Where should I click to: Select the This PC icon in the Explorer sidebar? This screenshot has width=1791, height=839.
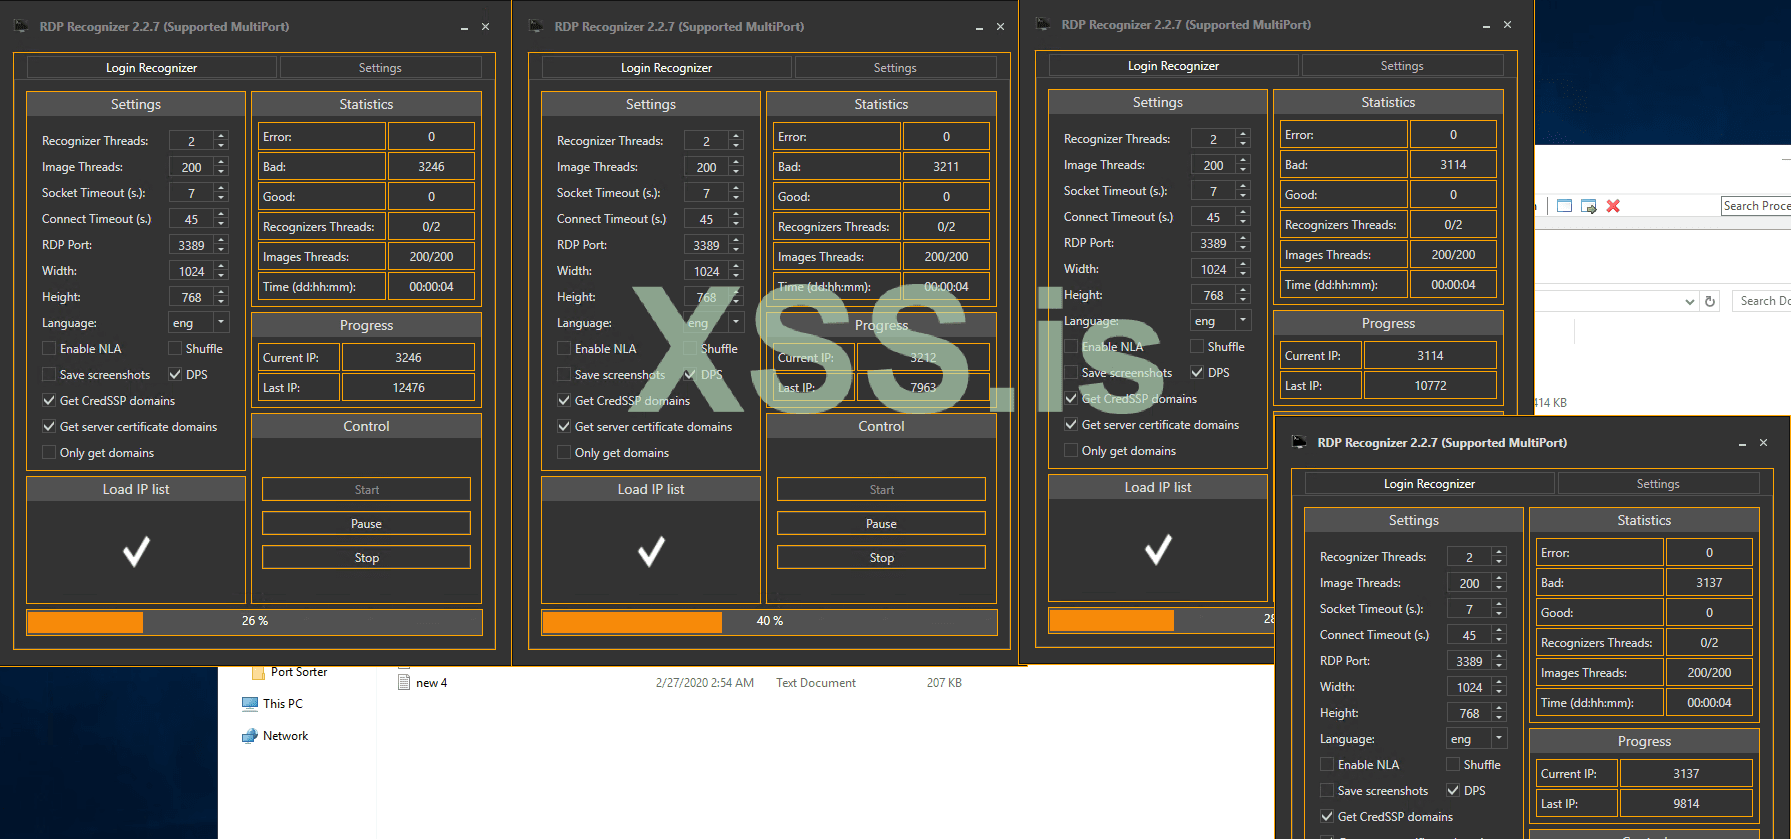pos(250,704)
